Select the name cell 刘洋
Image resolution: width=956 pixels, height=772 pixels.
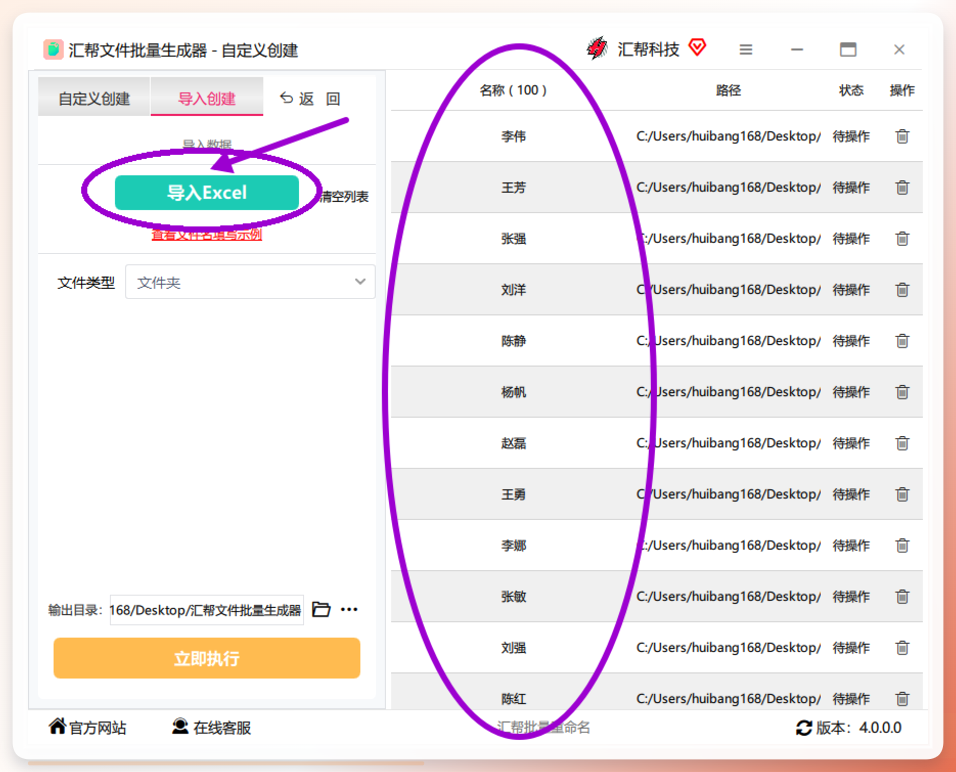click(513, 290)
